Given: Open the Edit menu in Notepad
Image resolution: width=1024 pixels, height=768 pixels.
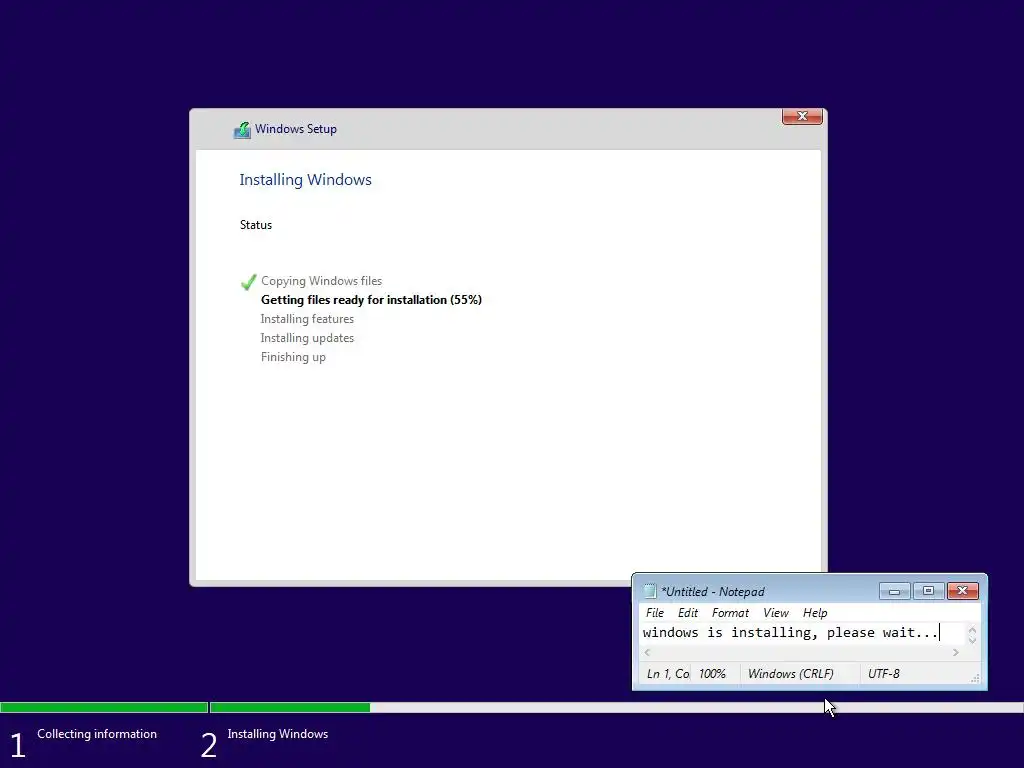Looking at the screenshot, I should click(x=688, y=613).
